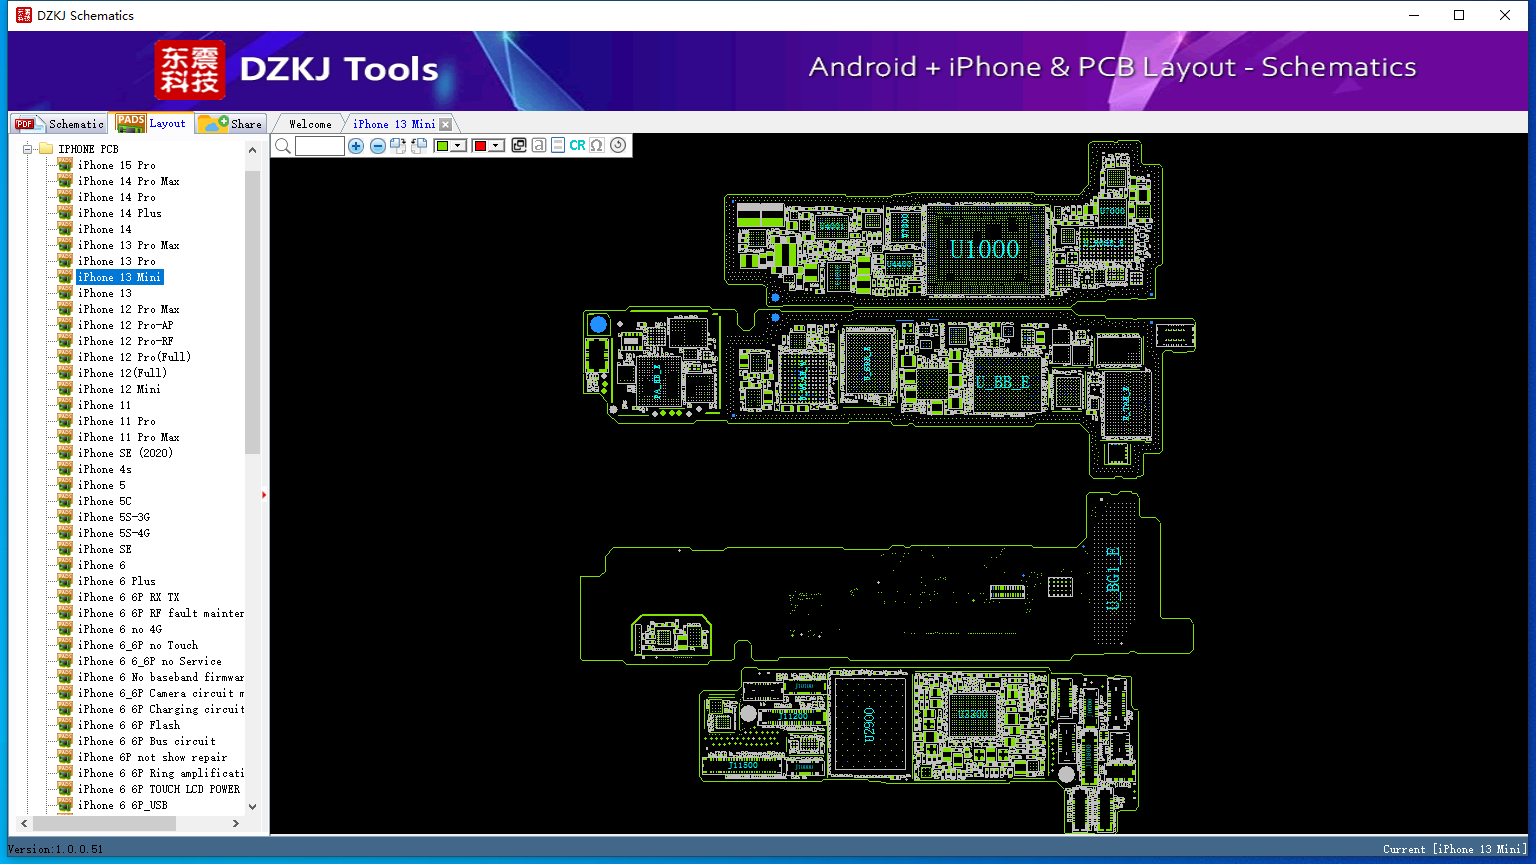Open the 'iPhone 12 Pro-RF' layout

(126, 341)
